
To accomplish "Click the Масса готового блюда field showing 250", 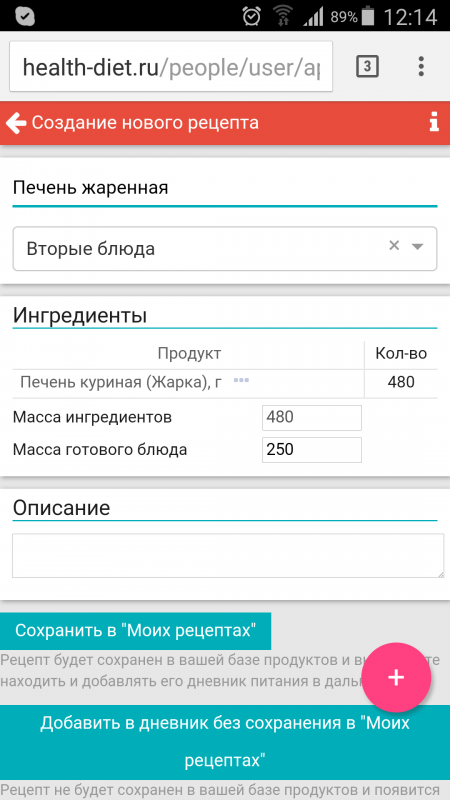I will [x=312, y=450].
